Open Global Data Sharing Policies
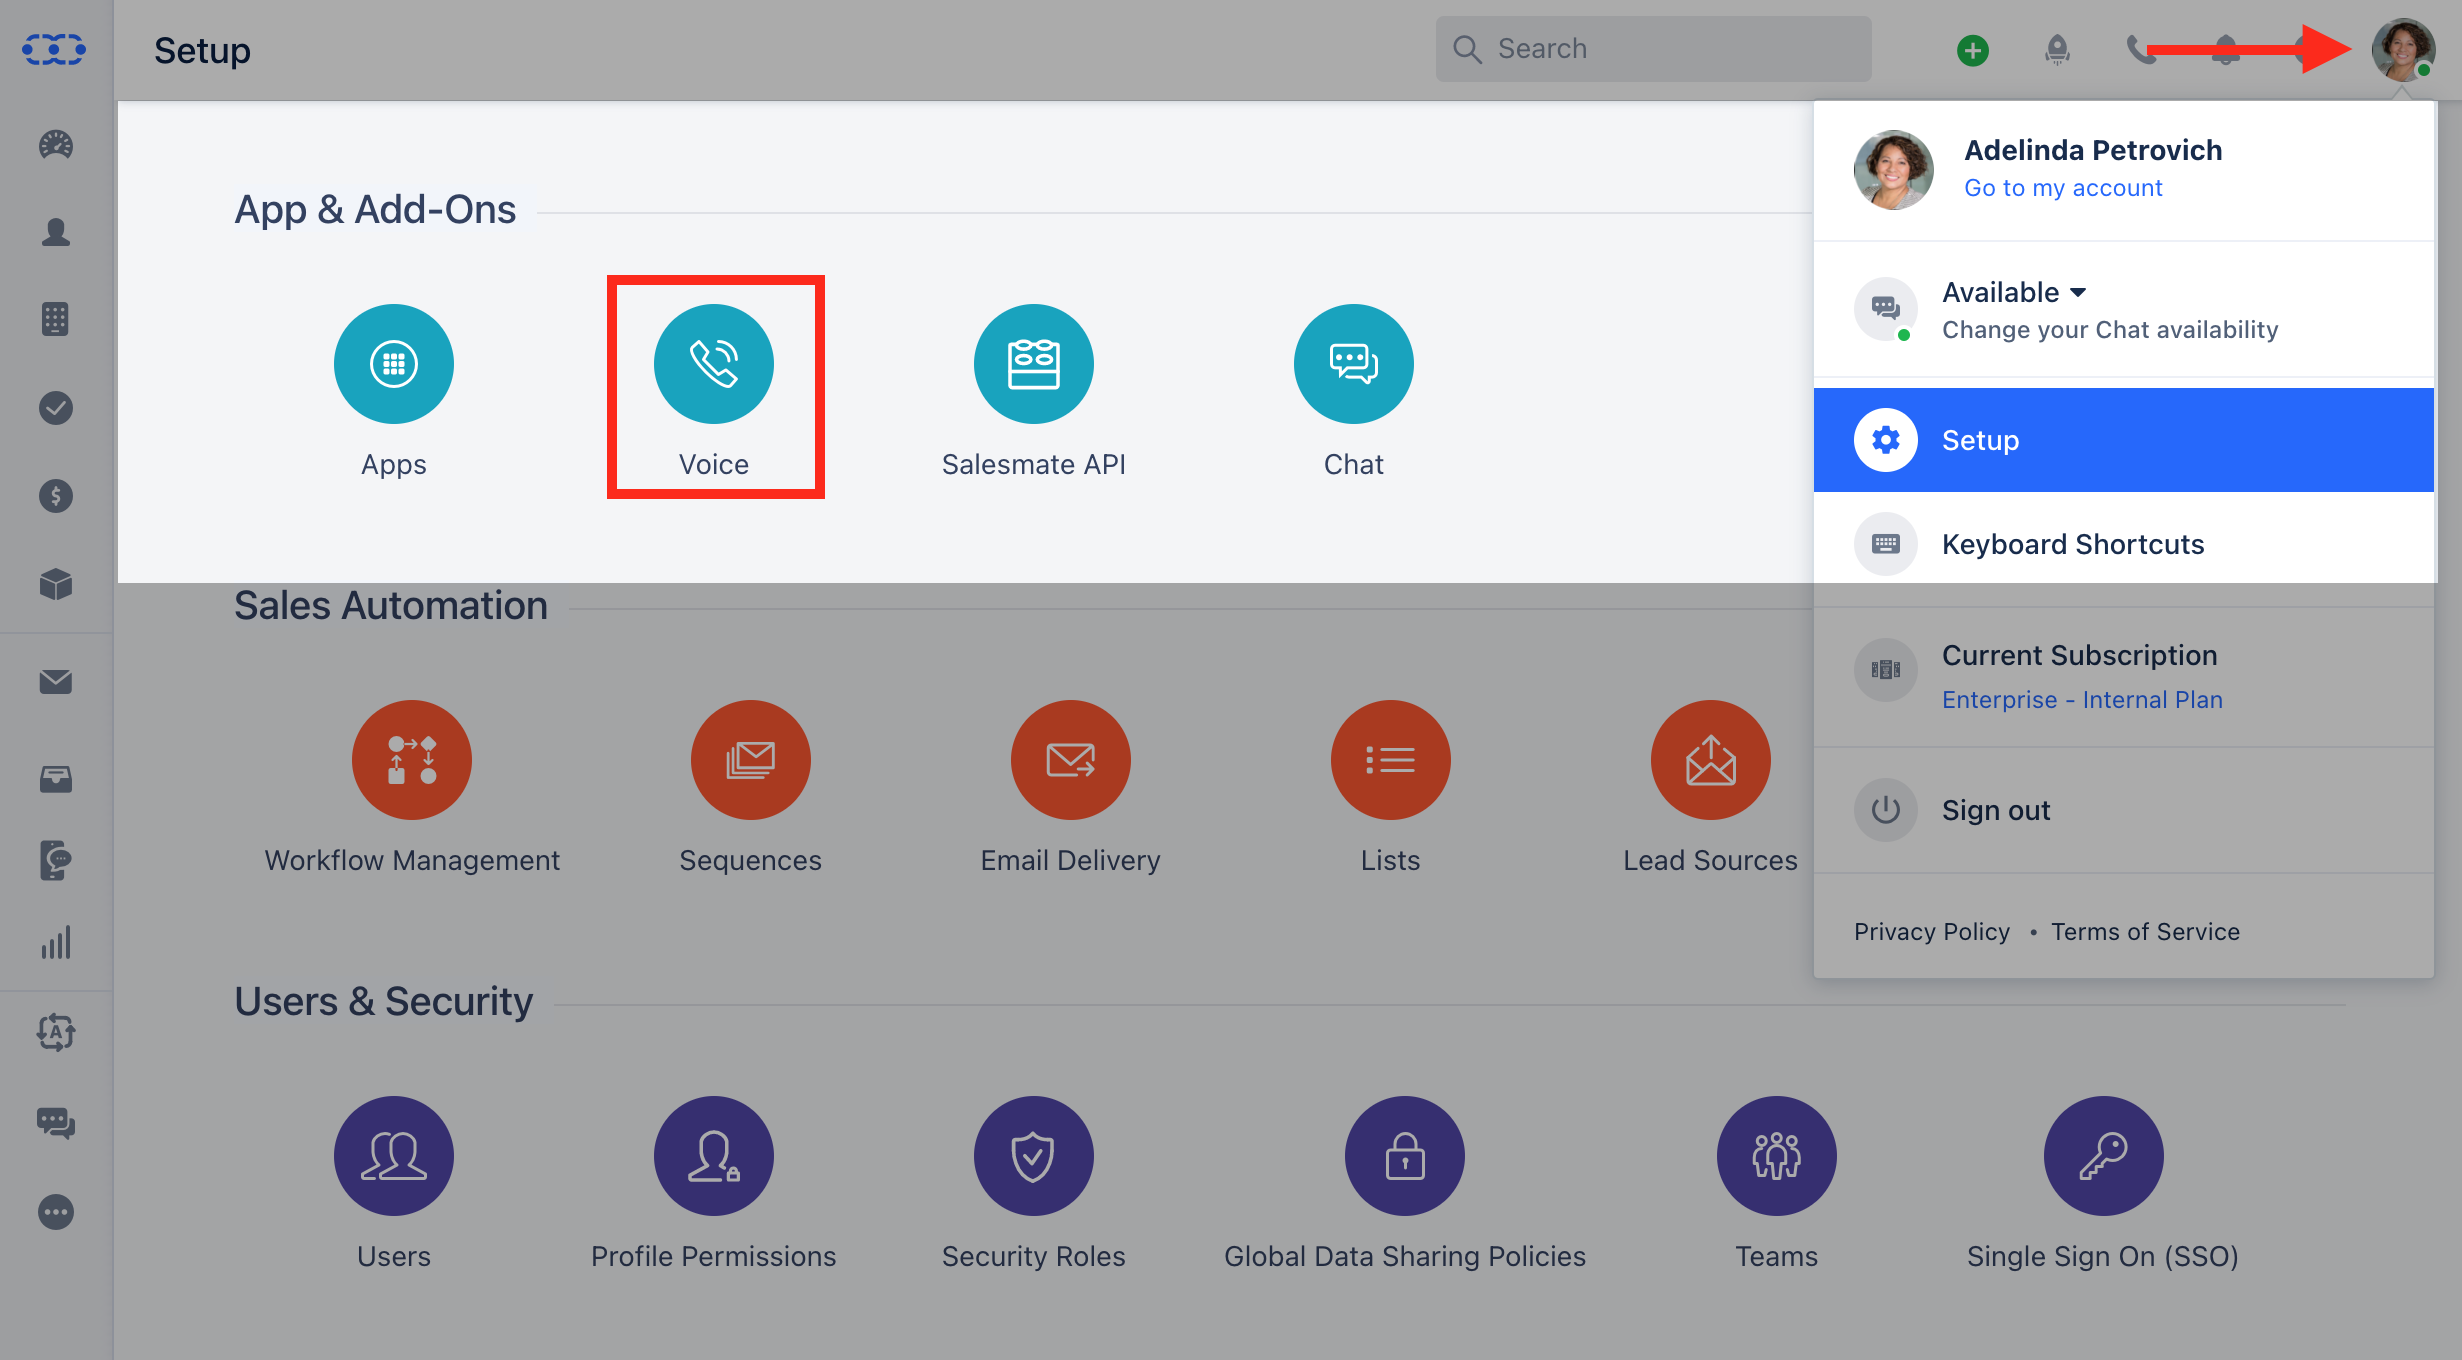Image resolution: width=2462 pixels, height=1360 pixels. pyautogui.click(x=1405, y=1156)
